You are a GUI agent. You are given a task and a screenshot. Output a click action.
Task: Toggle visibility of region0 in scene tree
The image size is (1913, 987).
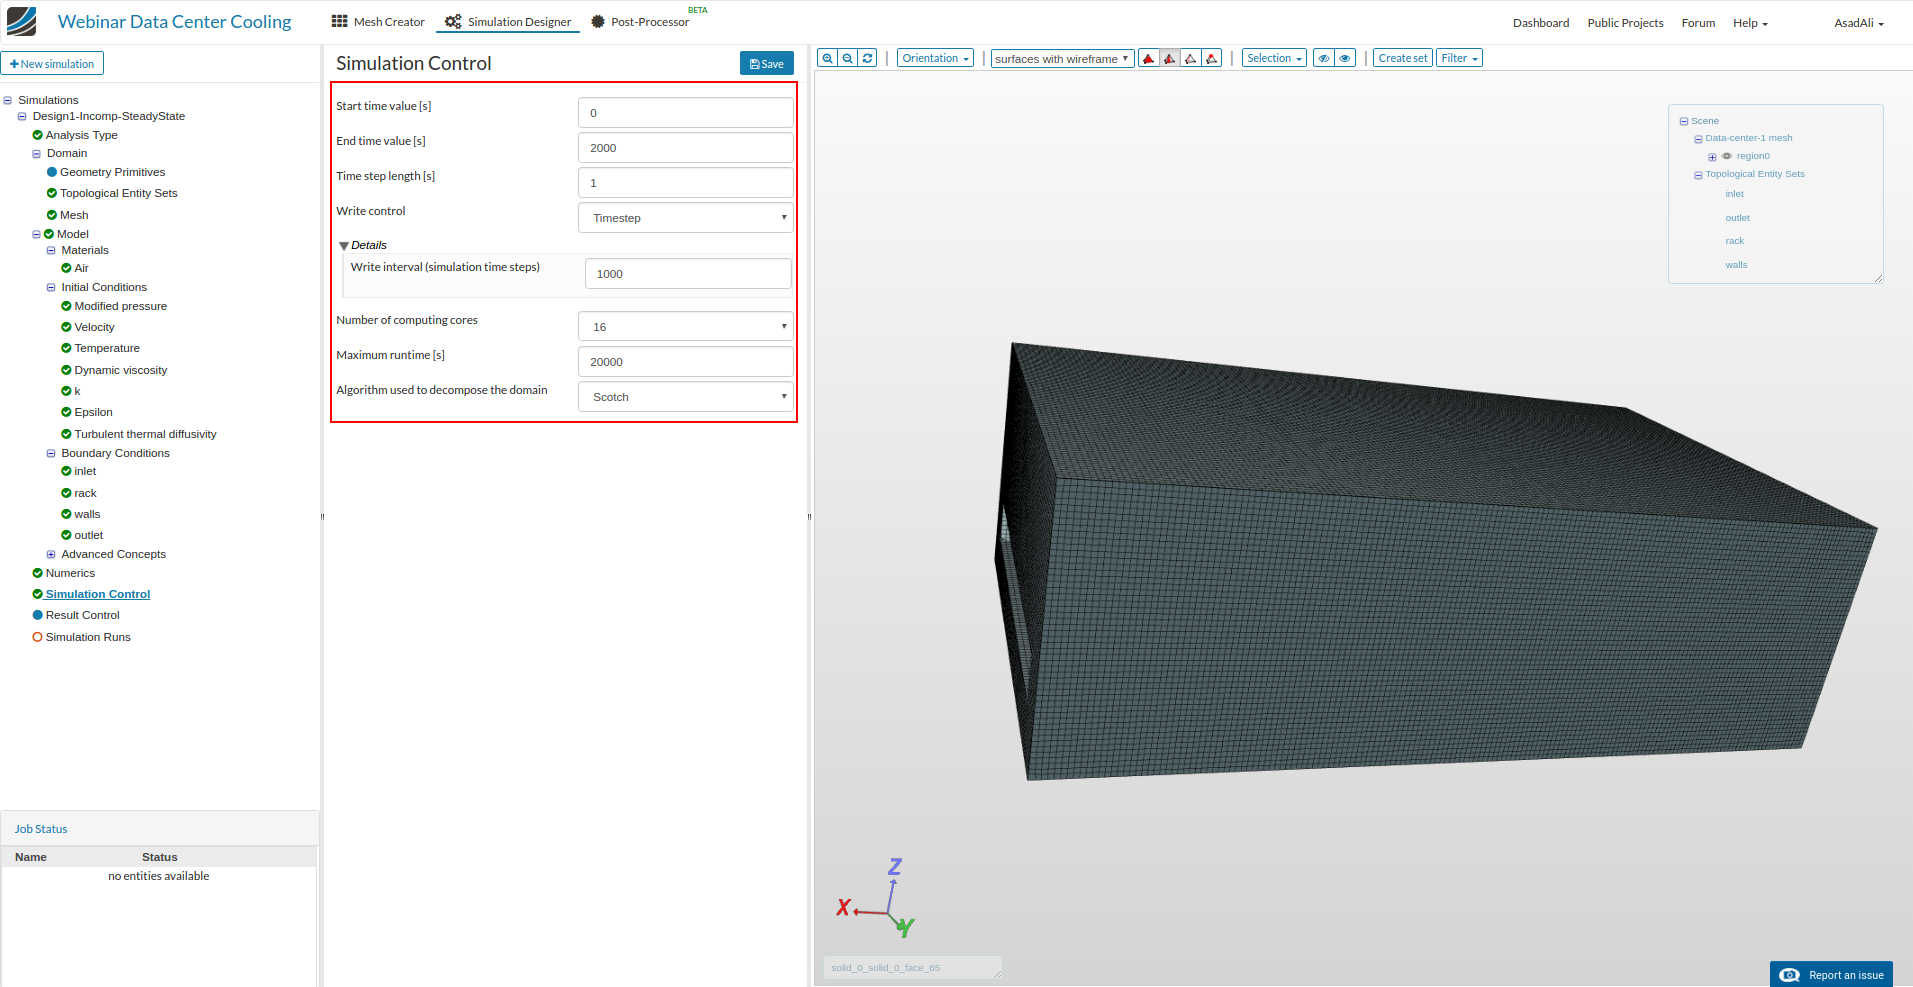(1727, 156)
